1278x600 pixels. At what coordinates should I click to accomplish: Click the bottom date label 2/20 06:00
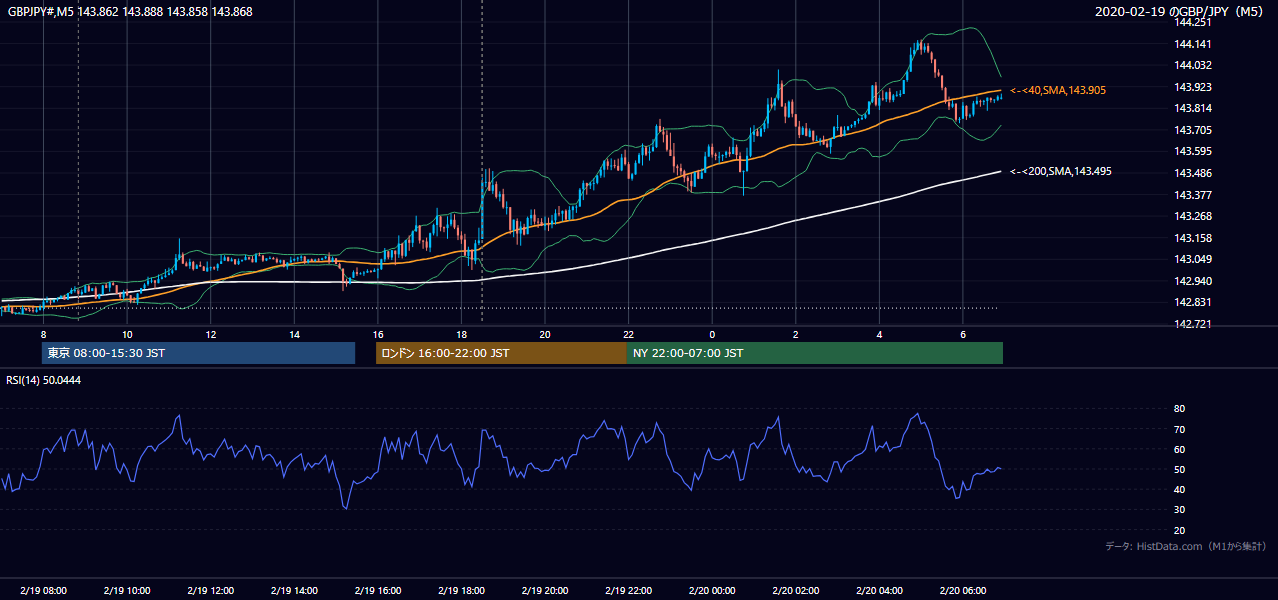(x=962, y=590)
